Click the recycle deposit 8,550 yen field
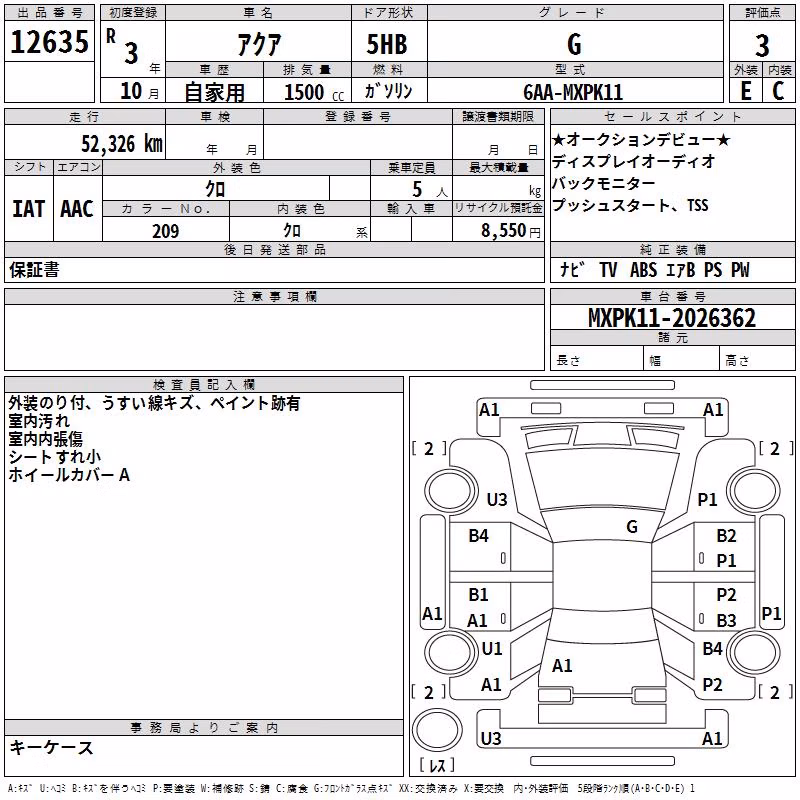Image resolution: width=800 pixels, height=800 pixels. [498, 230]
